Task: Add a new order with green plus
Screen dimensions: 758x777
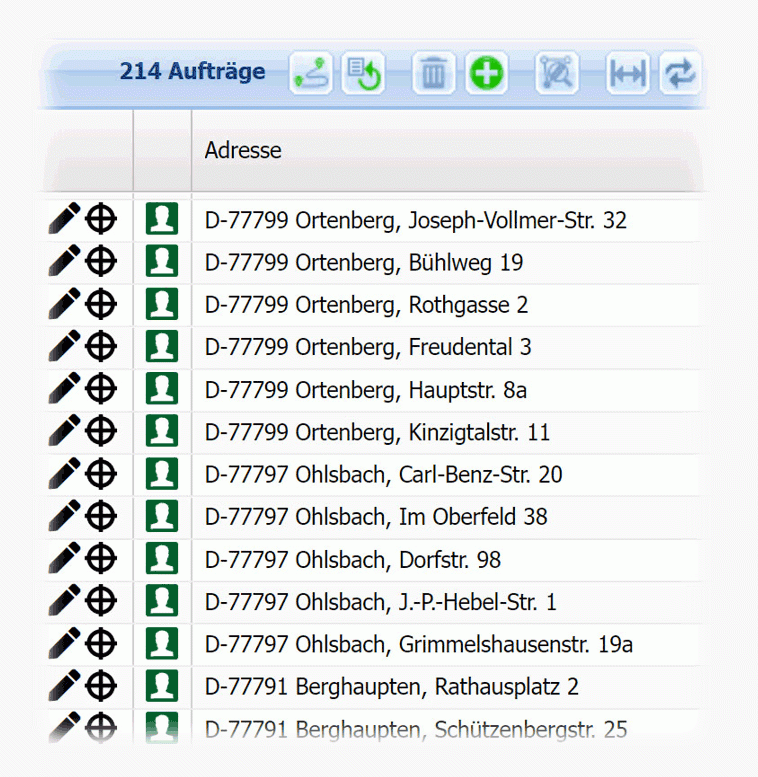Action: tap(486, 74)
